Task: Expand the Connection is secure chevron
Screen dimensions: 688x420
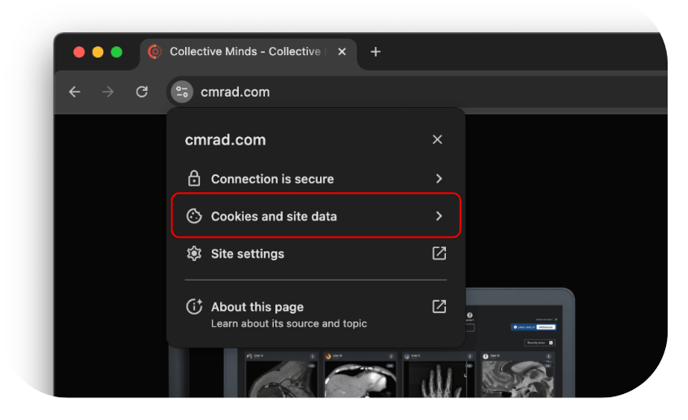Action: 439,179
